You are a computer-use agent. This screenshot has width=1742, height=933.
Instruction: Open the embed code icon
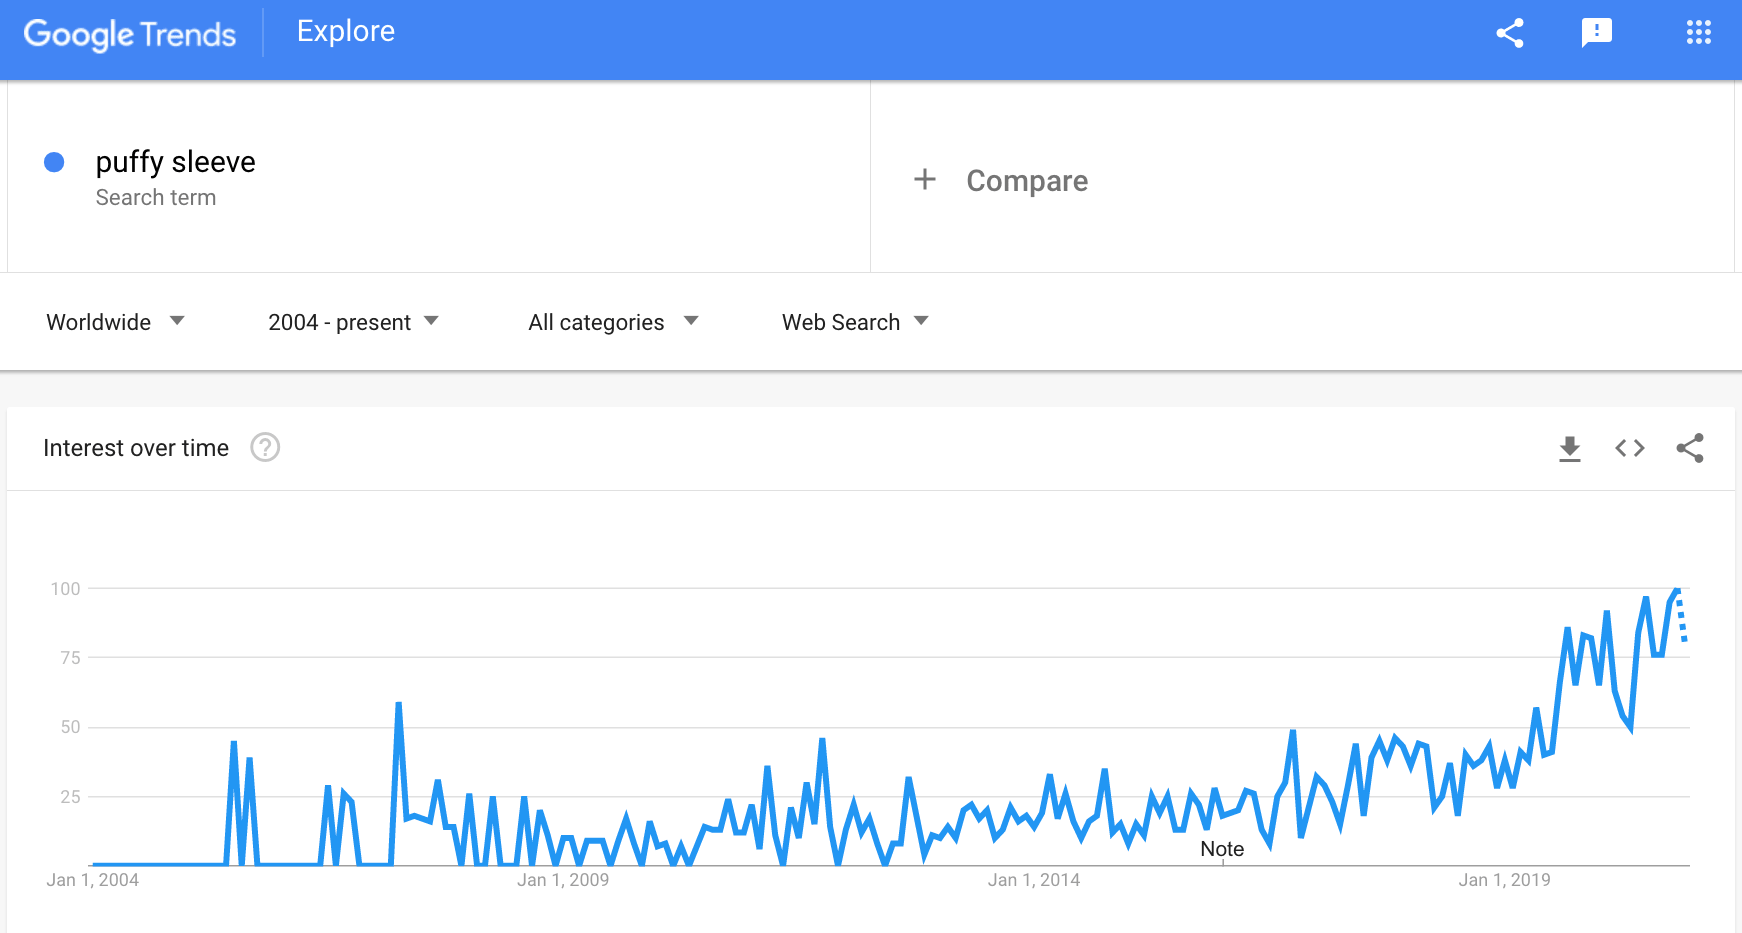coord(1630,448)
